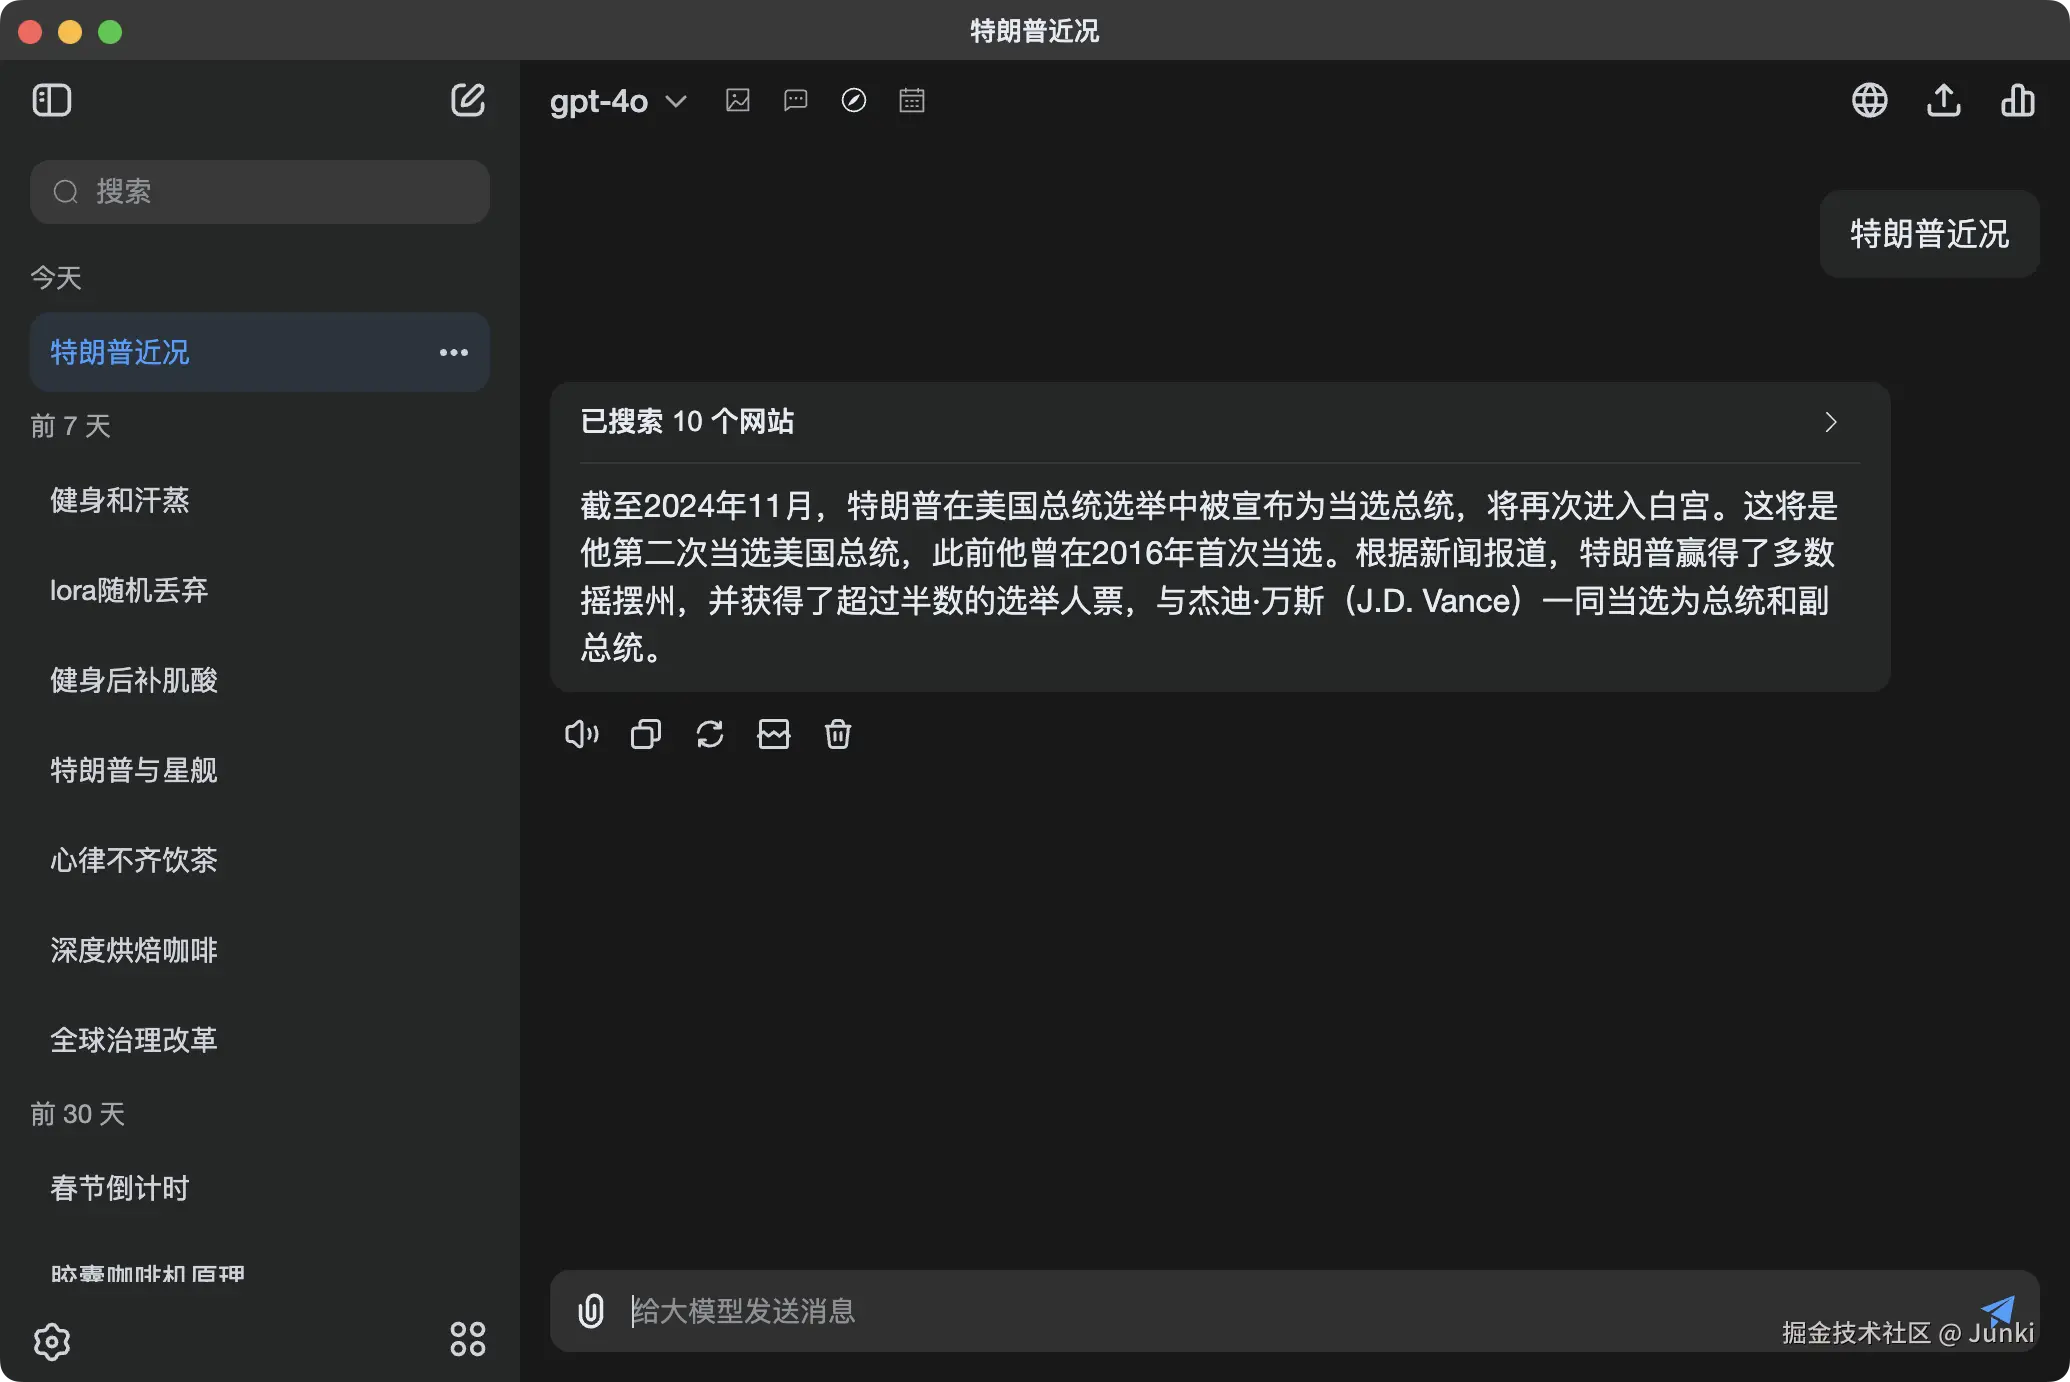
Task: Open the bar chart statistics icon
Action: pyautogui.click(x=2017, y=100)
